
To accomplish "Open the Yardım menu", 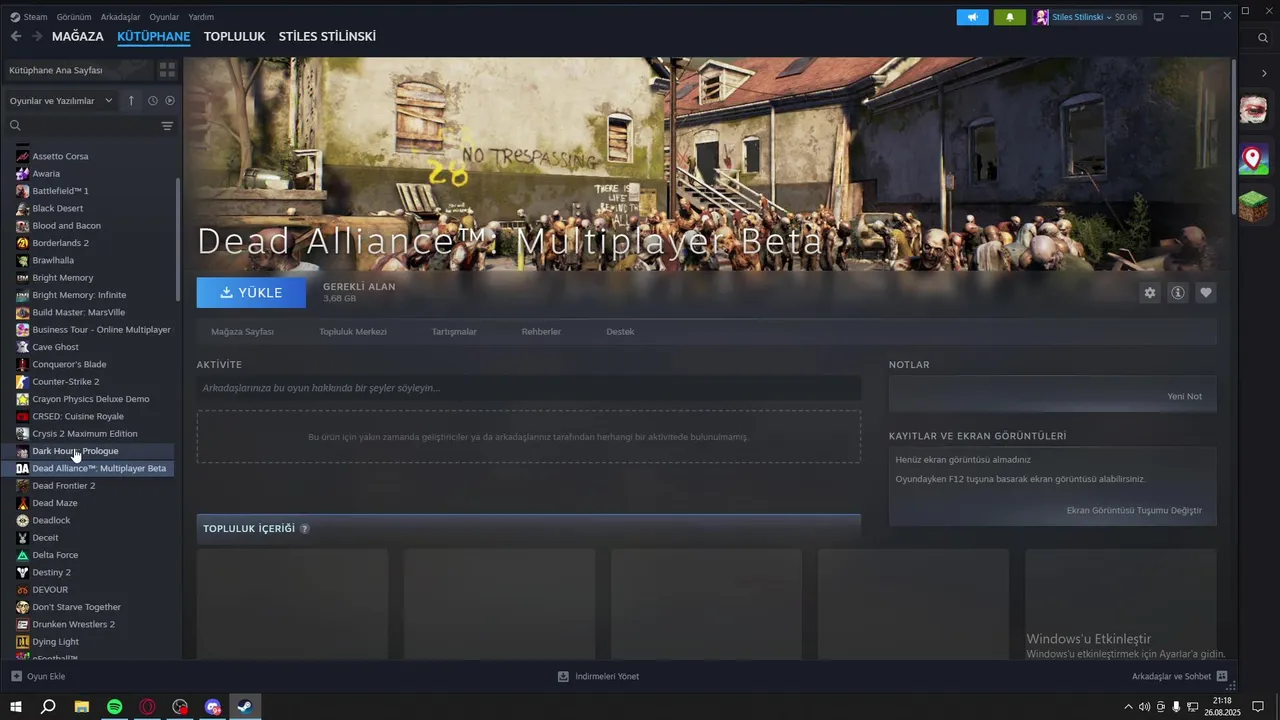I will pos(201,17).
